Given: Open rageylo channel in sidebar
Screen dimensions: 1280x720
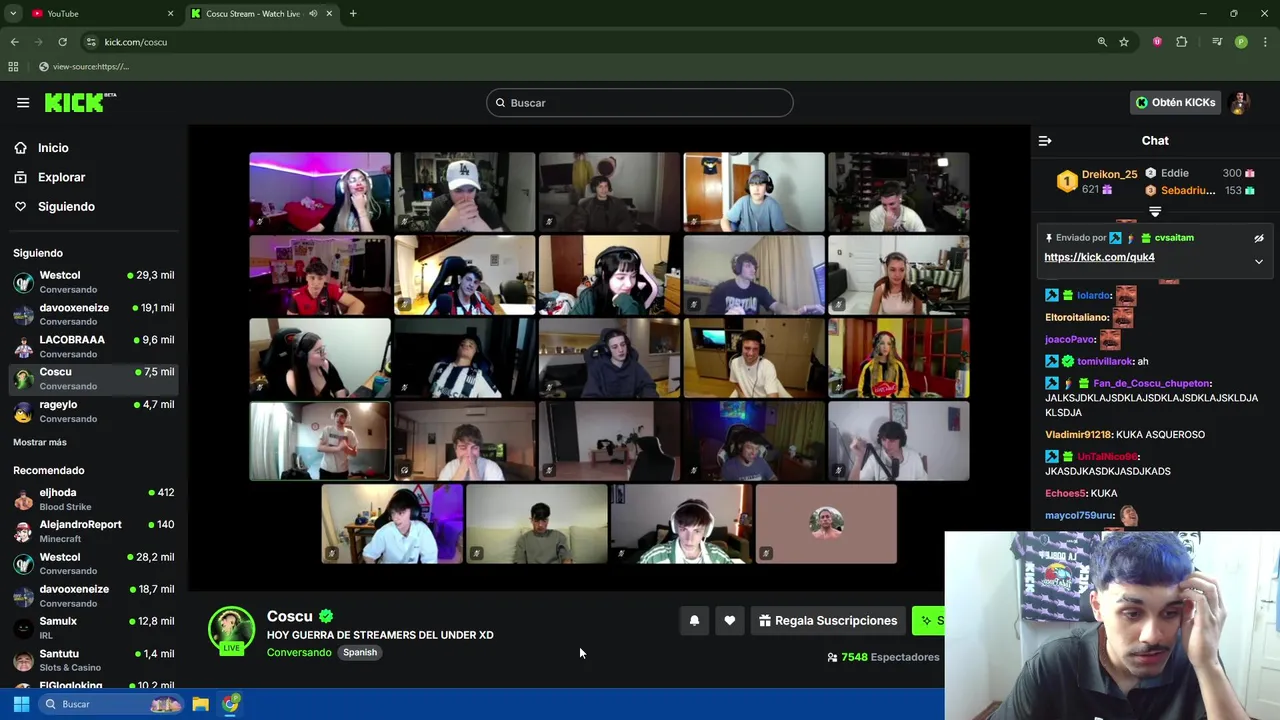Looking at the screenshot, I should pyautogui.click(x=94, y=411).
